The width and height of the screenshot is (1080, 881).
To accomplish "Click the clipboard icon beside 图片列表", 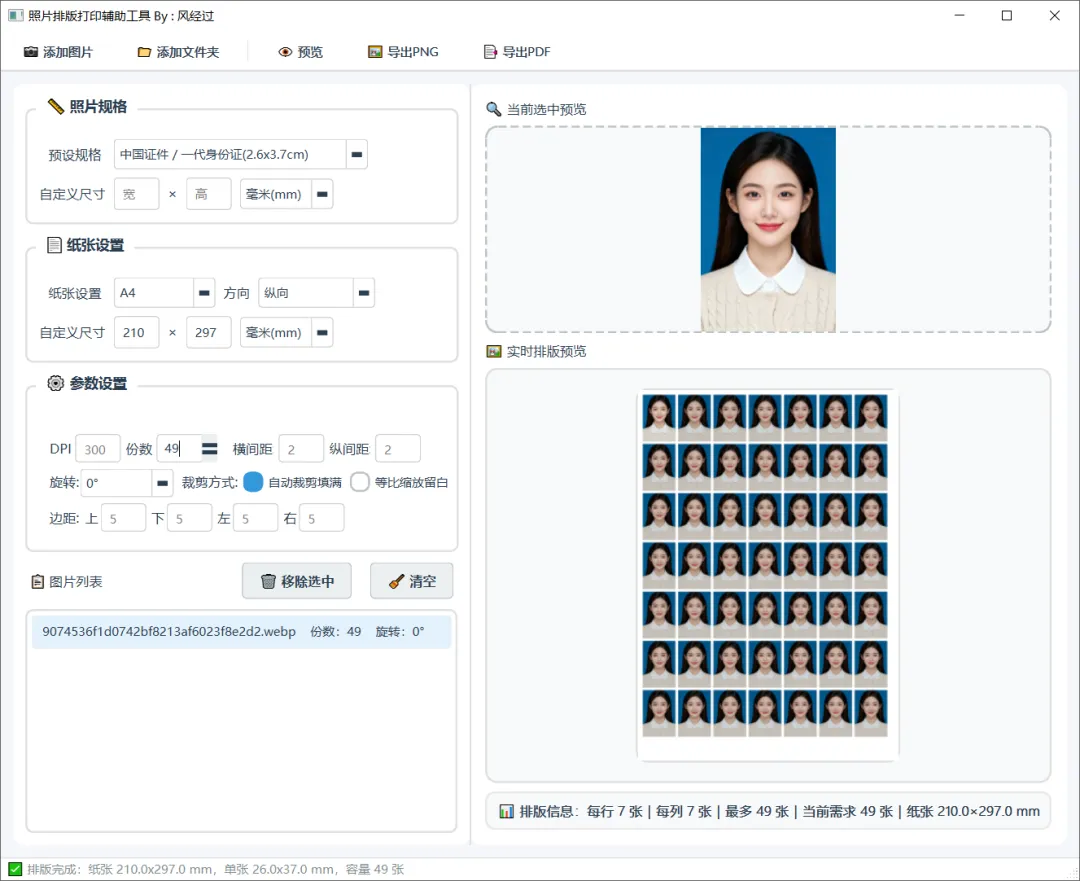I will [x=38, y=582].
